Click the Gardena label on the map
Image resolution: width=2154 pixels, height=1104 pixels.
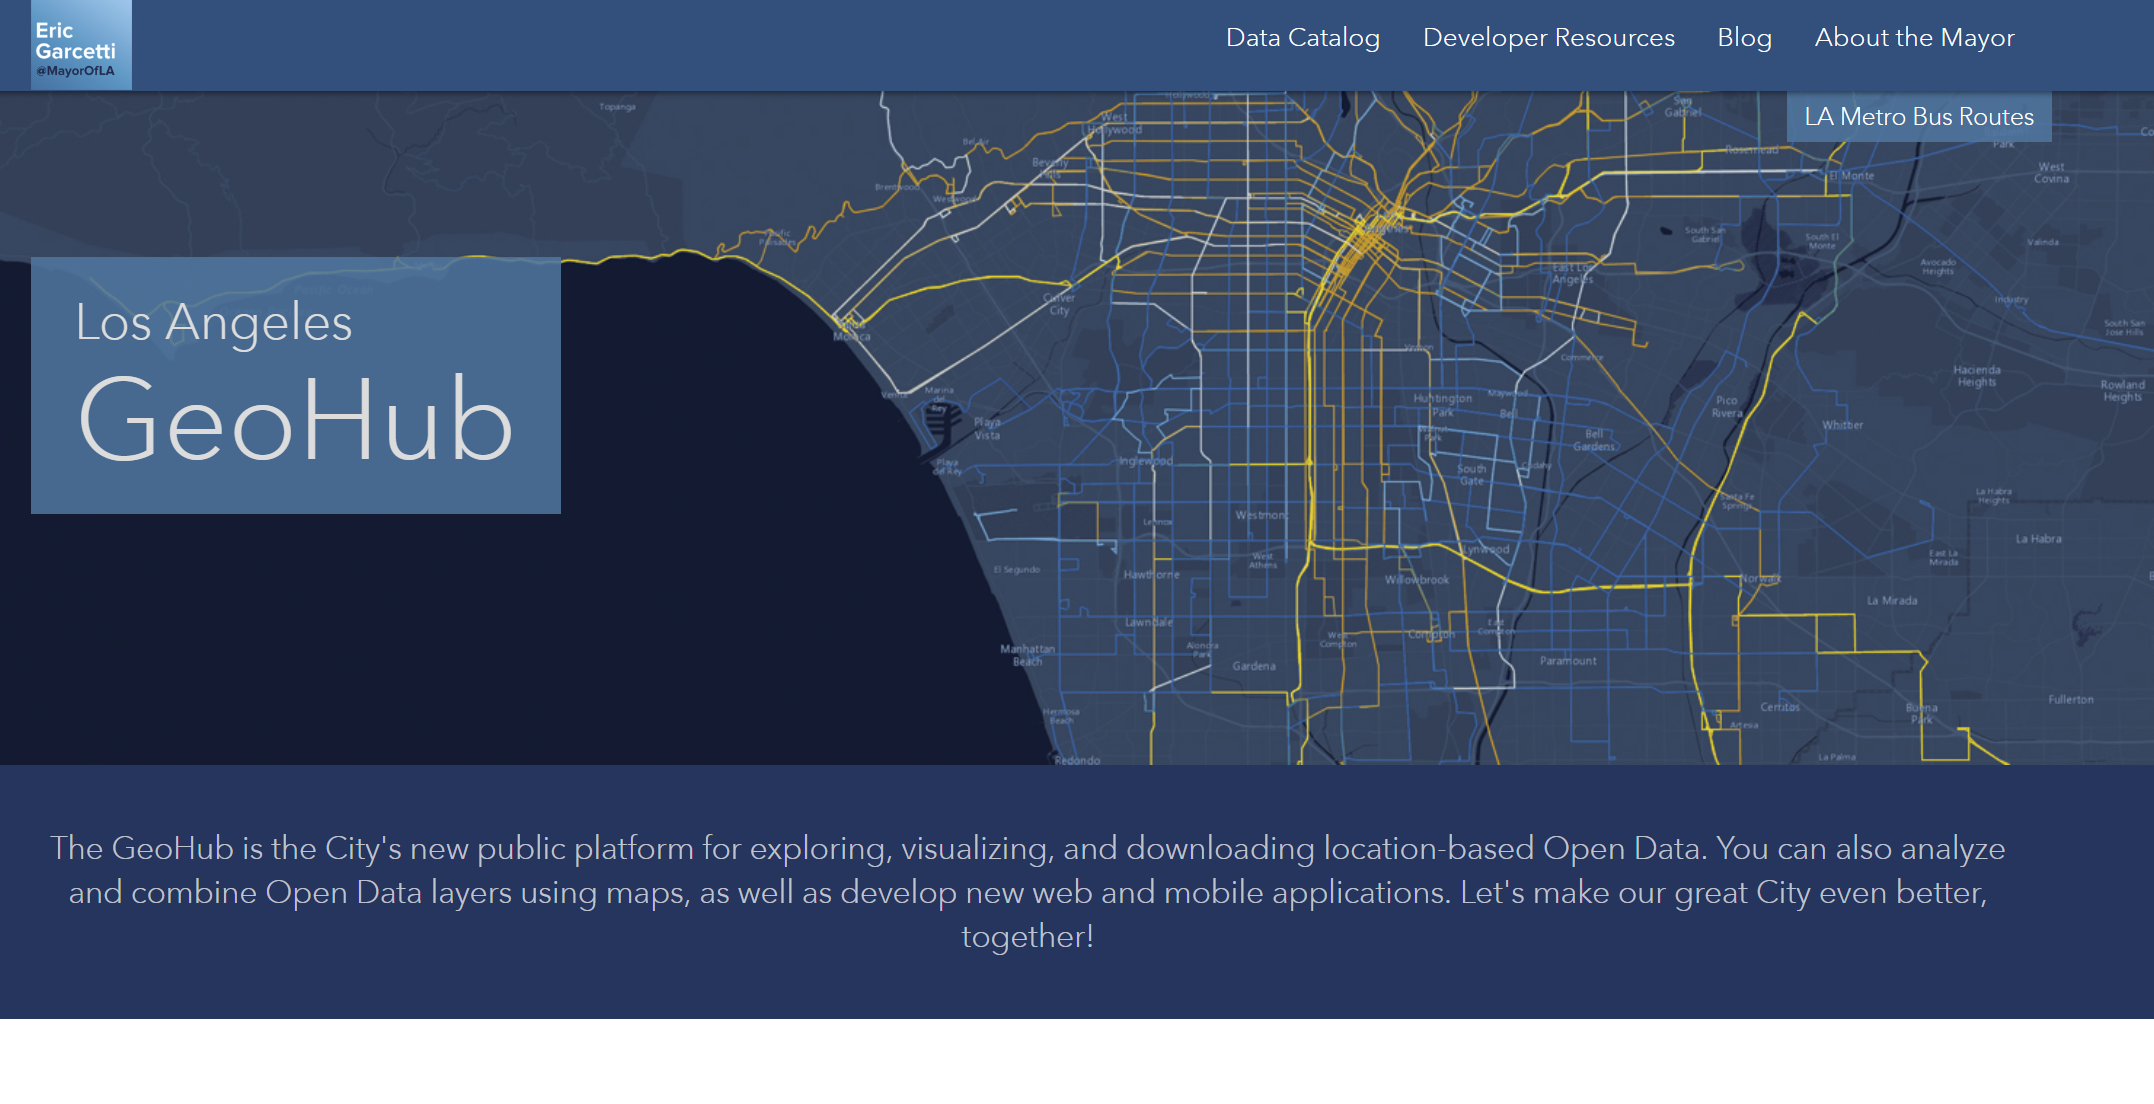click(x=1253, y=666)
